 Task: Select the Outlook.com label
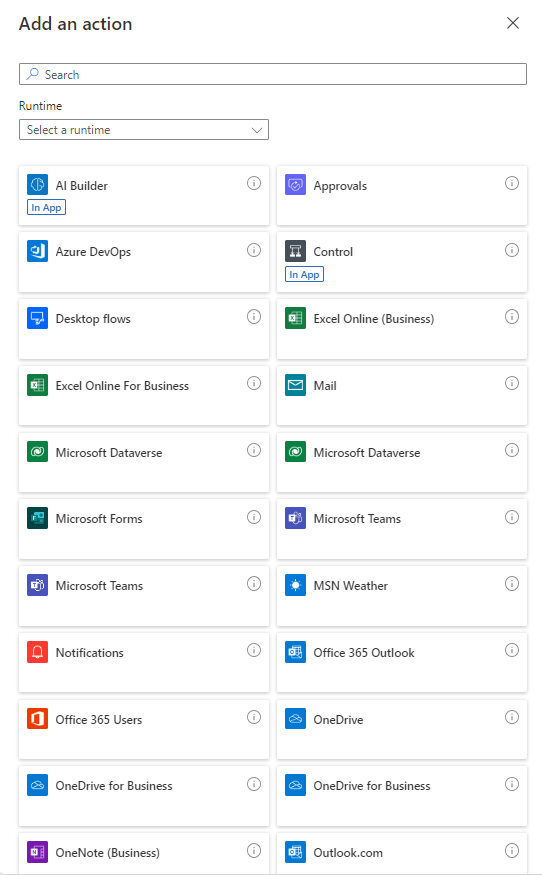348,853
